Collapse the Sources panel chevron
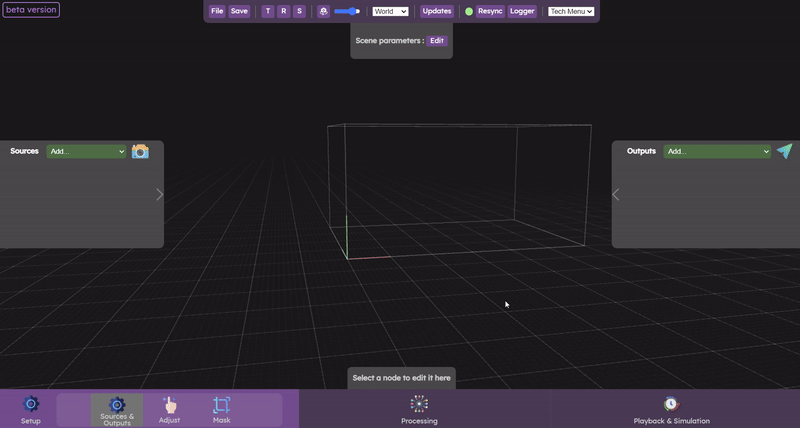 [x=160, y=194]
